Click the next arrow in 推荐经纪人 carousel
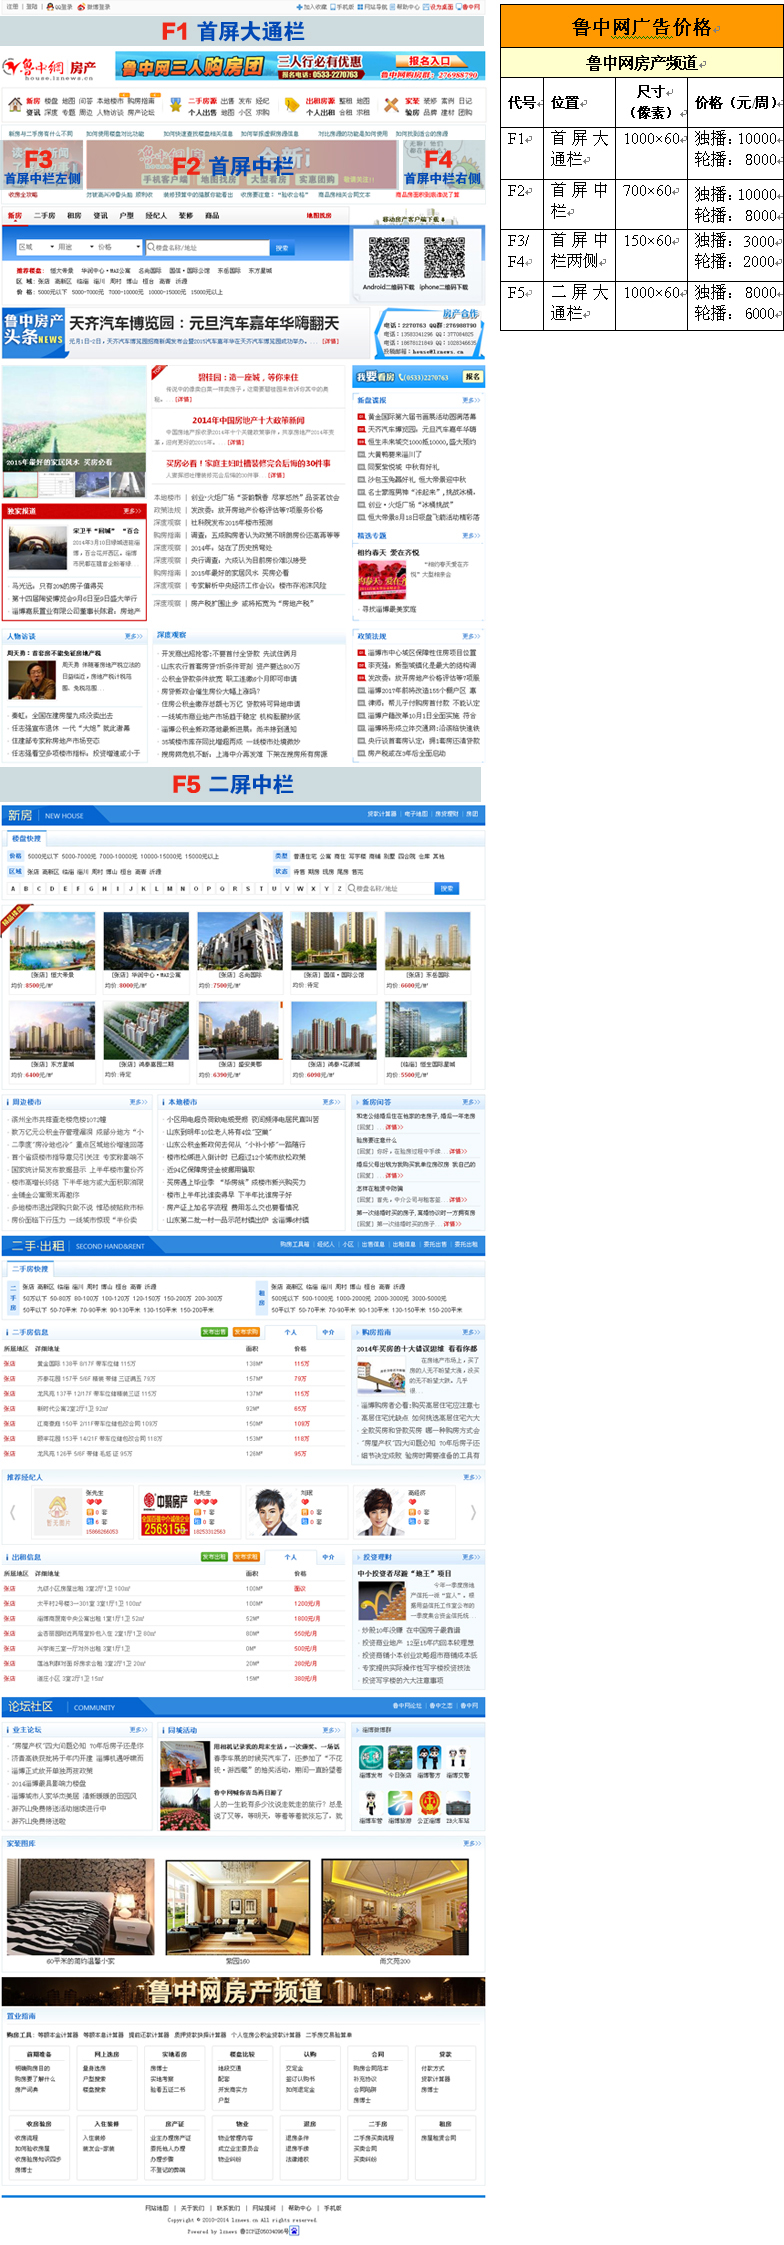This screenshot has width=784, height=2245. [x=473, y=1511]
